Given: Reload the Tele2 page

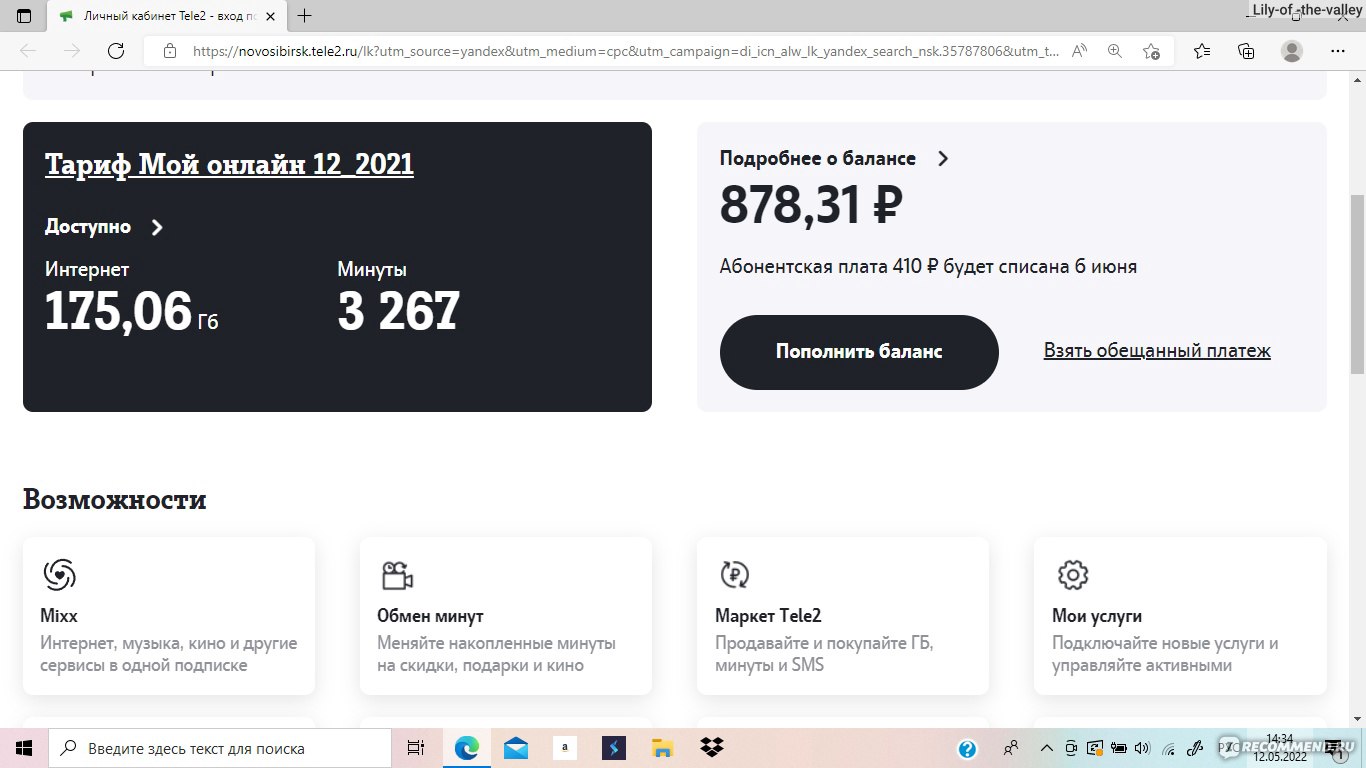Looking at the screenshot, I should coord(116,51).
